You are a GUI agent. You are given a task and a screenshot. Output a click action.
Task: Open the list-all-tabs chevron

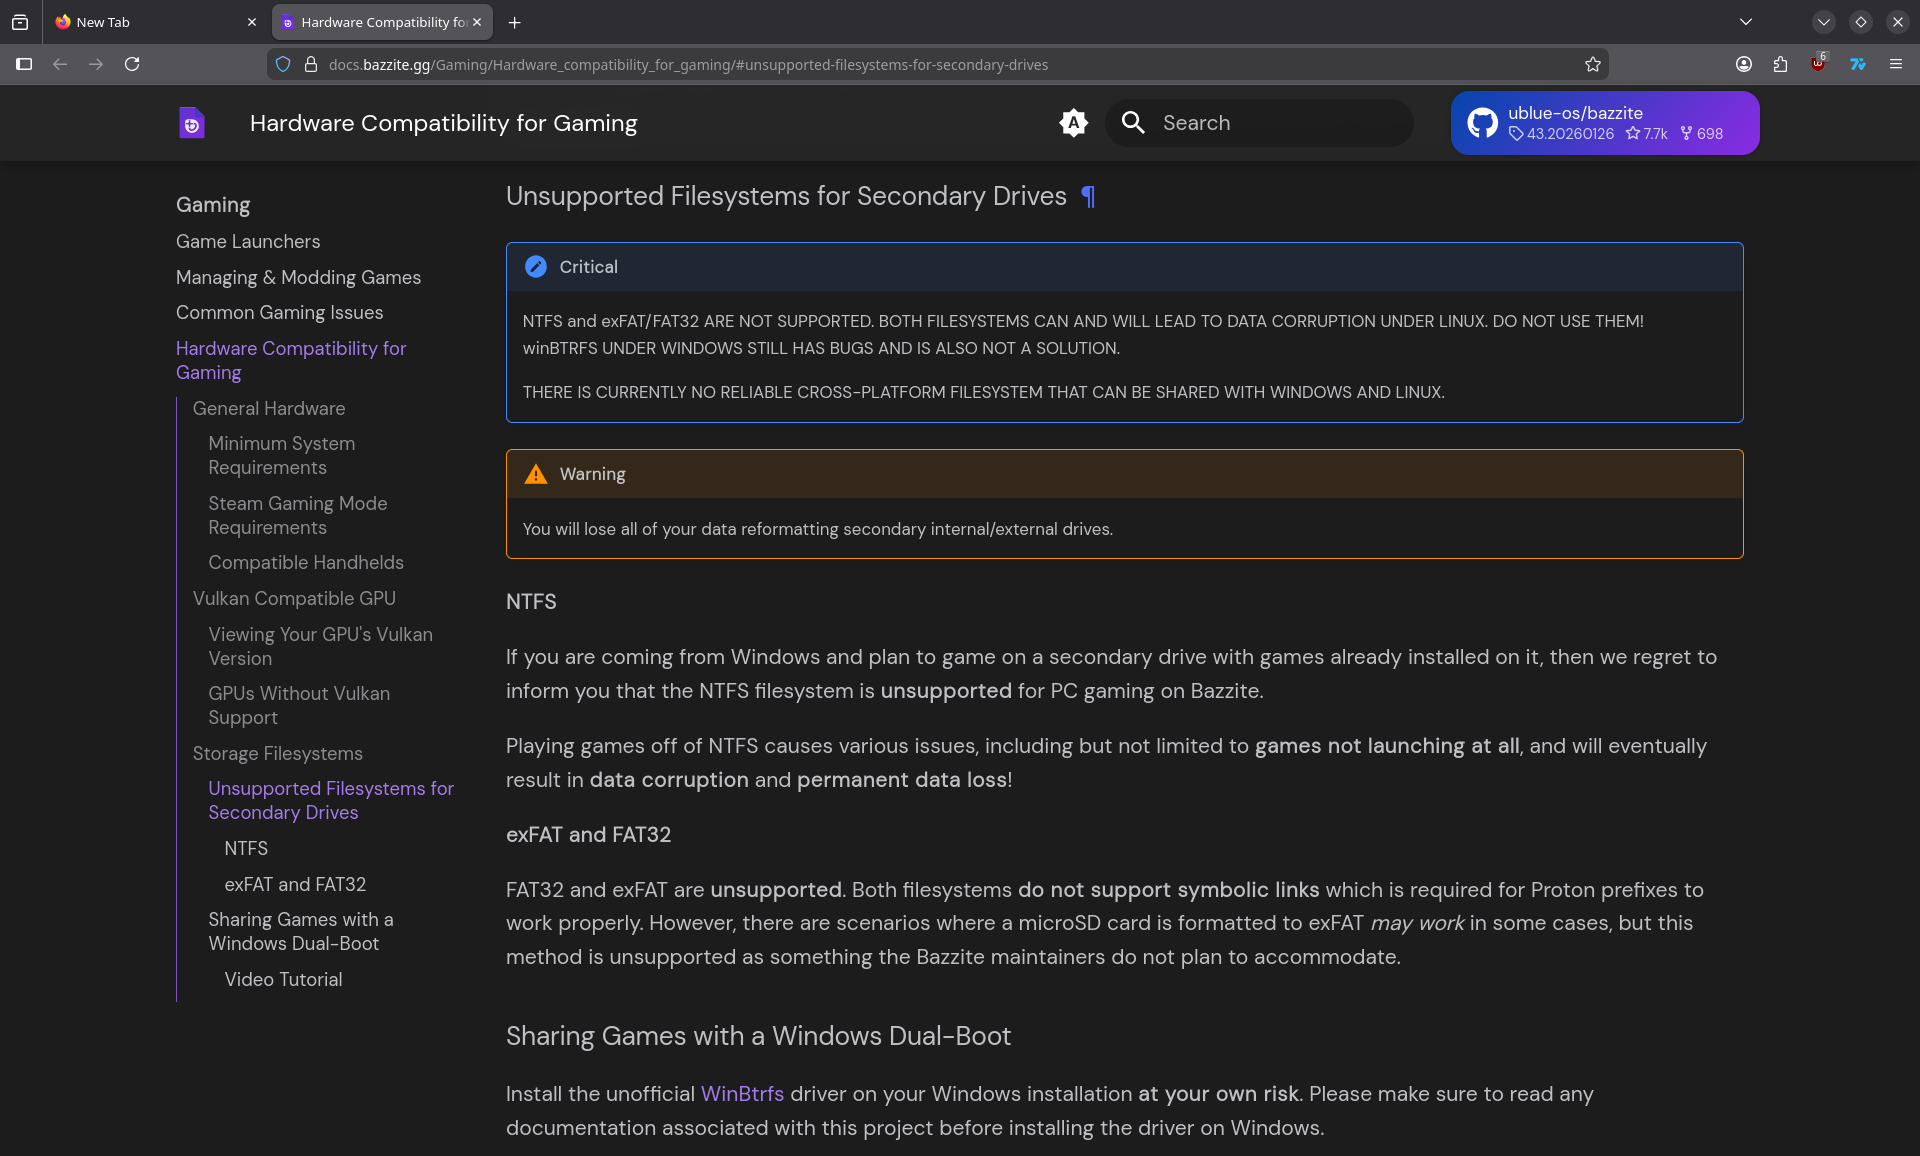tap(1746, 21)
